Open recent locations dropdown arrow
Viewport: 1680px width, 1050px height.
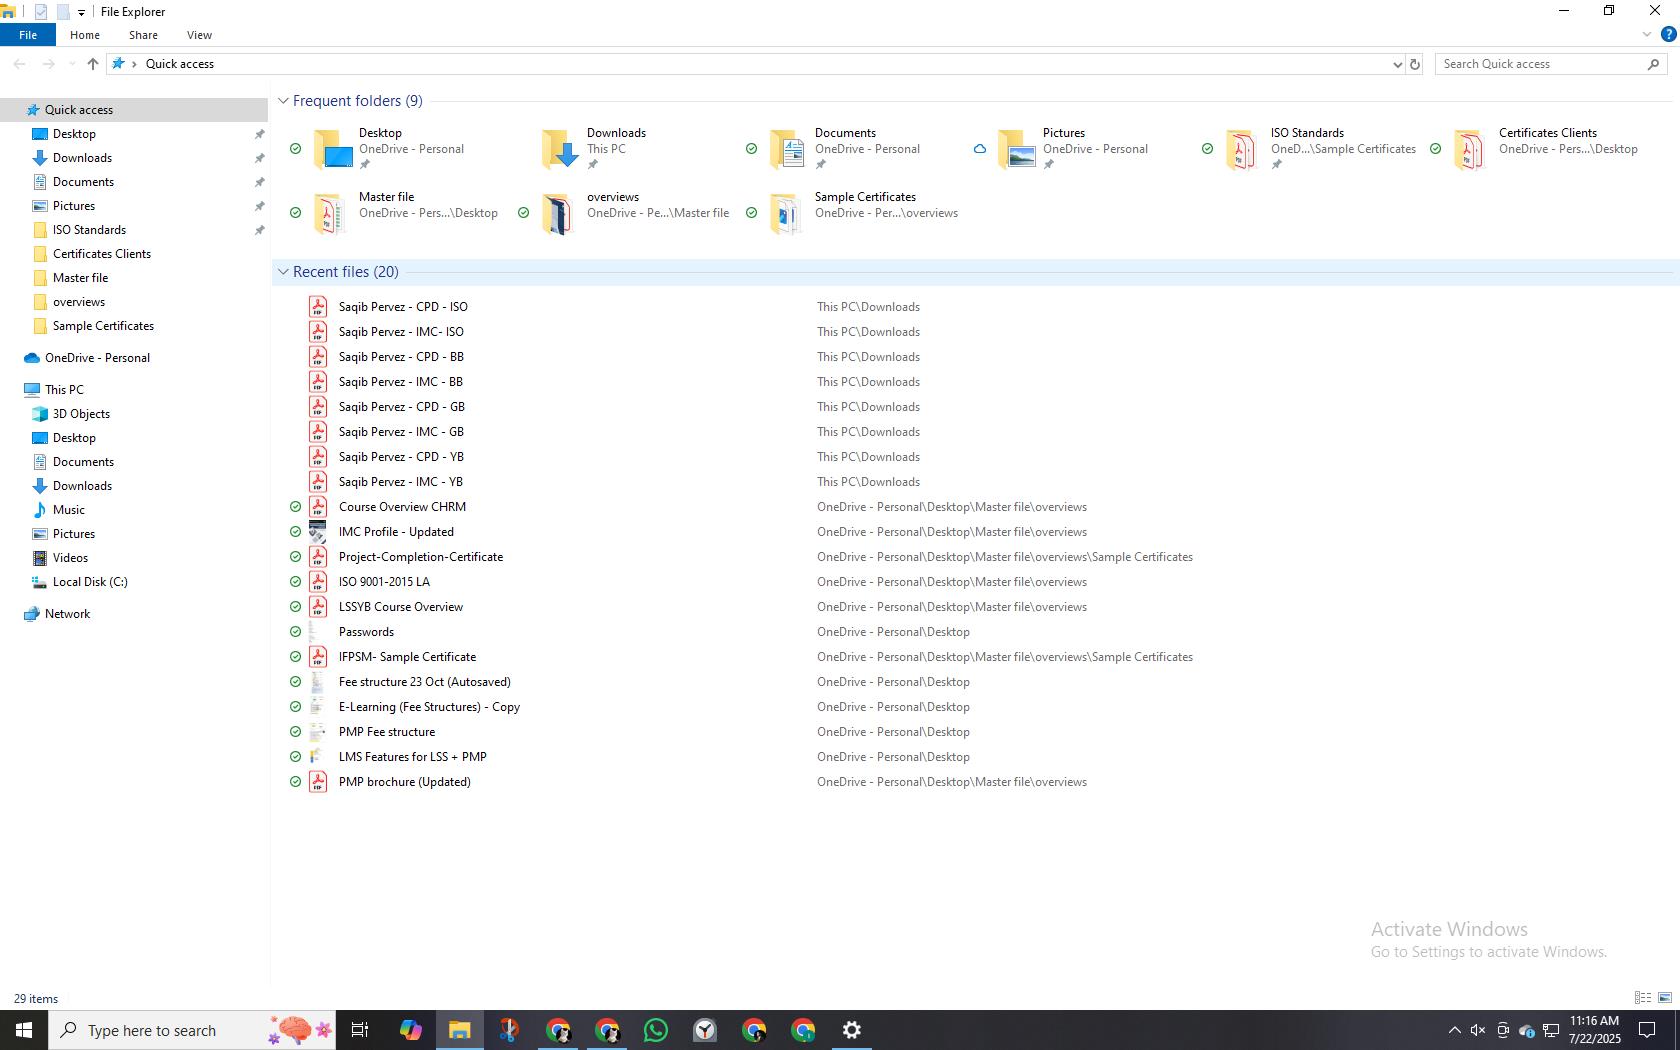[x=72, y=64]
